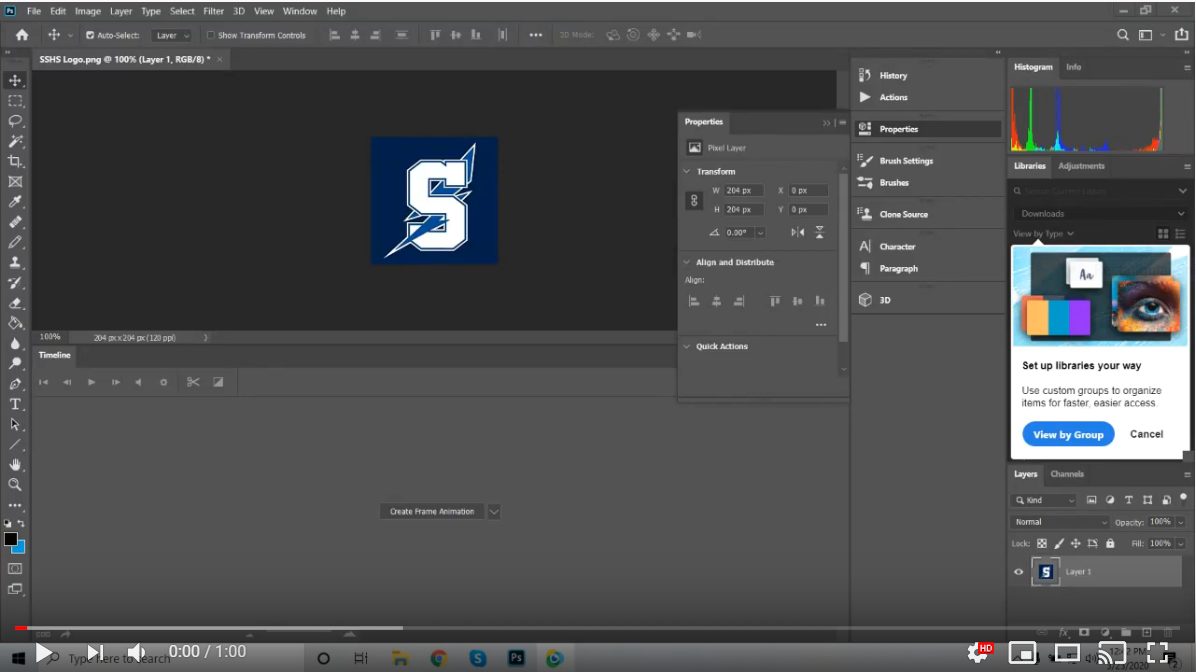This screenshot has height=672, width=1196.
Task: Open the Window menu
Action: point(300,11)
